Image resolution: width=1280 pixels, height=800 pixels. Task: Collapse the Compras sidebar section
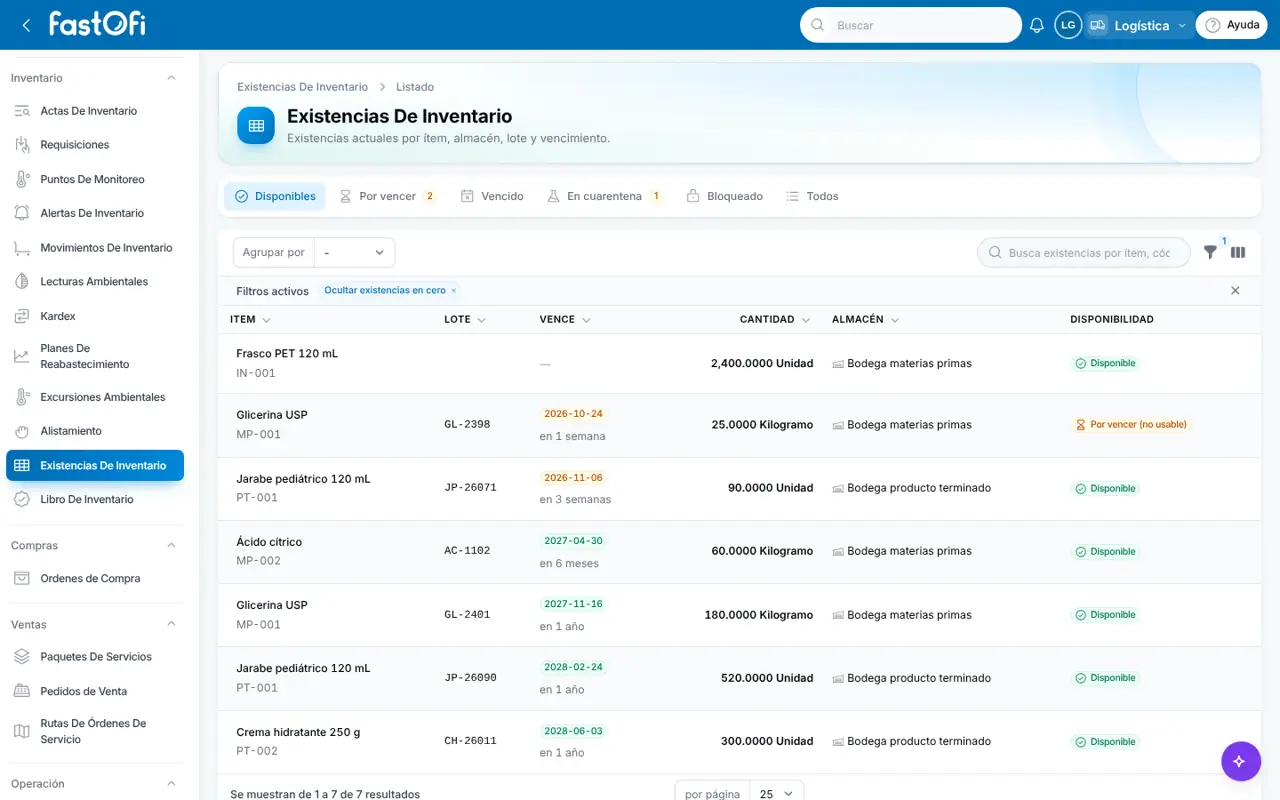[171, 546]
